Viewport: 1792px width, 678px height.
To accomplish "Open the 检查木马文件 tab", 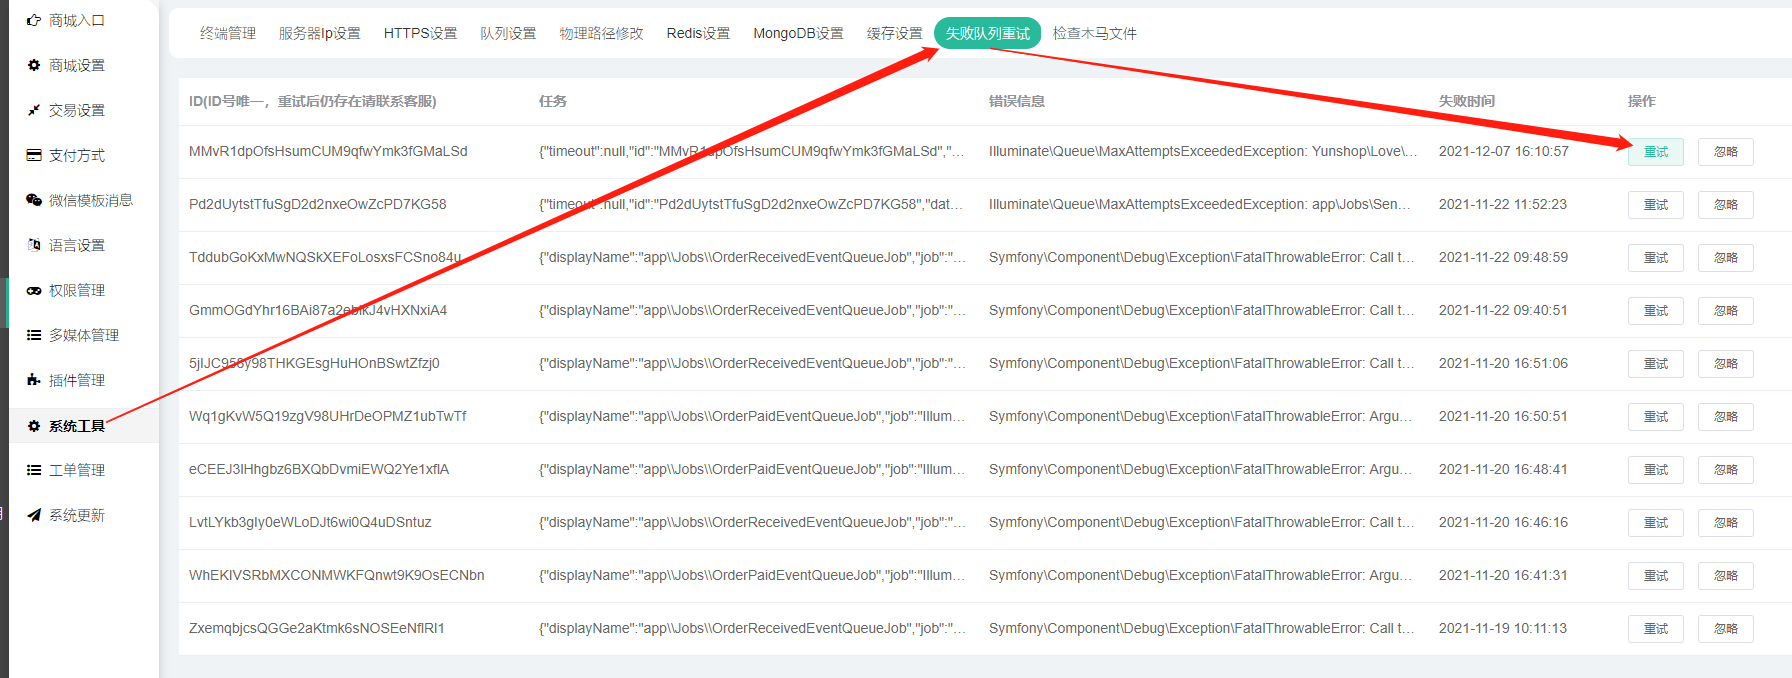I will click(1095, 33).
